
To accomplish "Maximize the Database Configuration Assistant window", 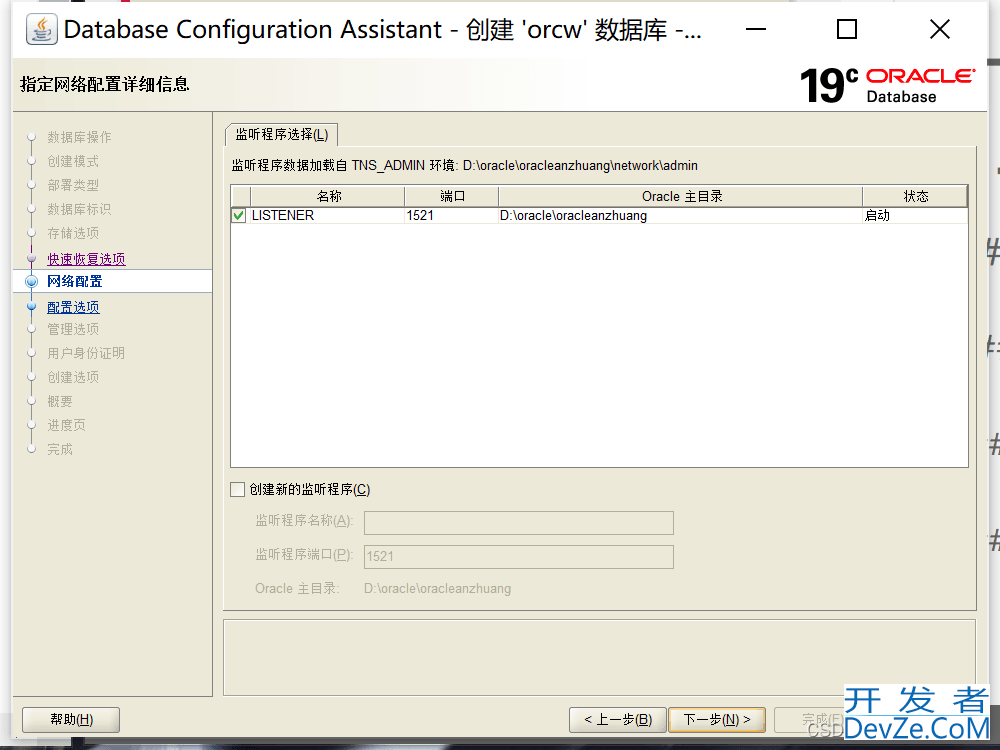I will pos(847,29).
